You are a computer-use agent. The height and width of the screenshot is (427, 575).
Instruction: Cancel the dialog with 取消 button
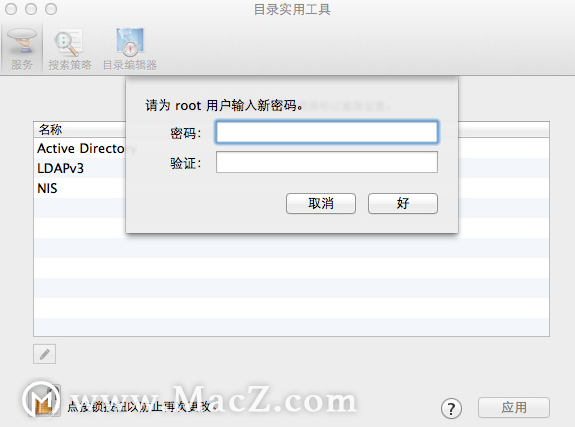coord(321,203)
